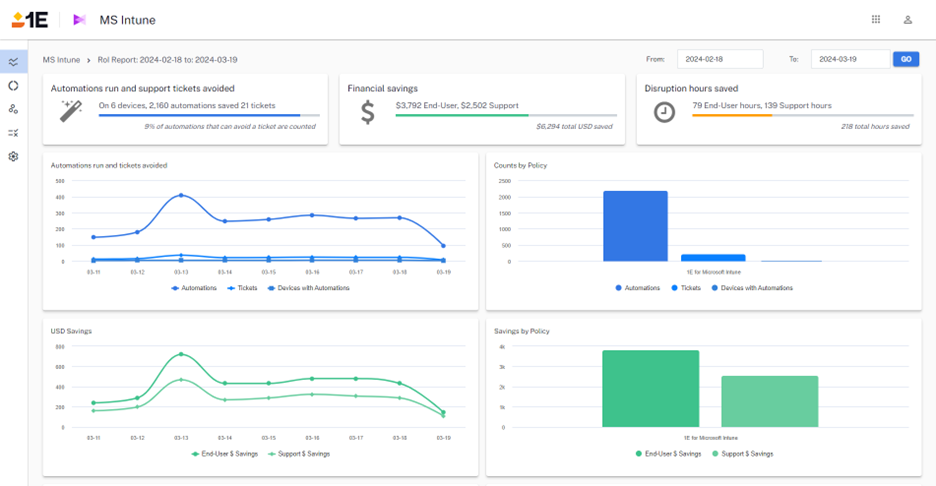
Task: Click the purple MS Intune app icon
Action: (x=79, y=20)
